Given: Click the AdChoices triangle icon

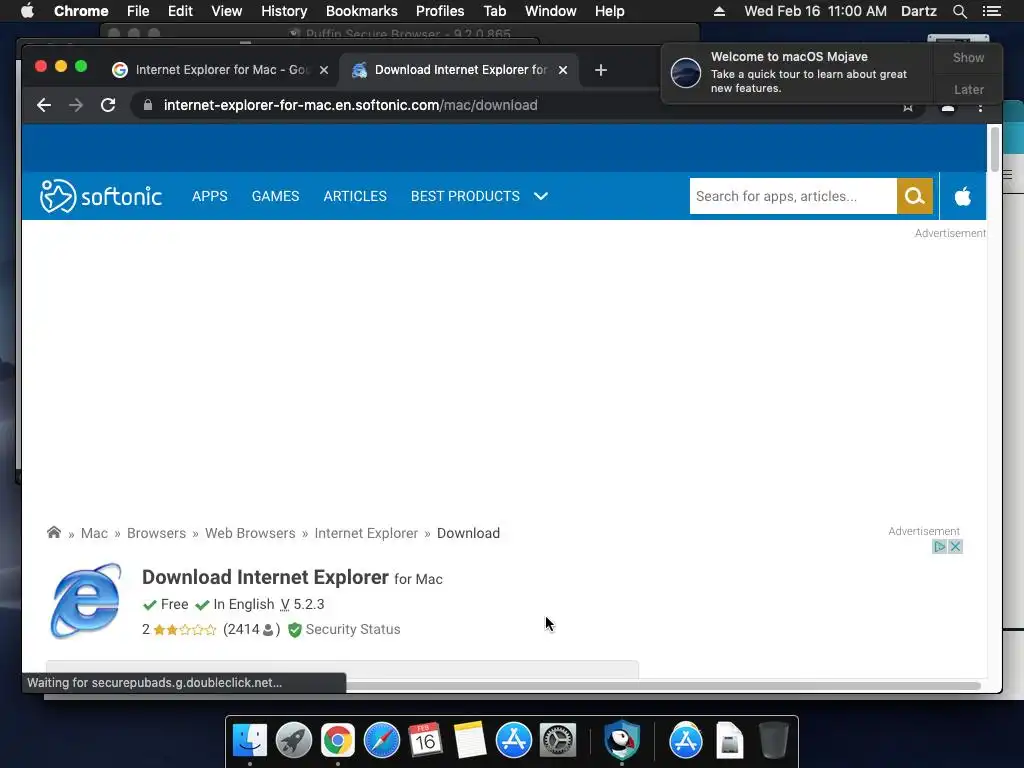Looking at the screenshot, I should (x=939, y=547).
